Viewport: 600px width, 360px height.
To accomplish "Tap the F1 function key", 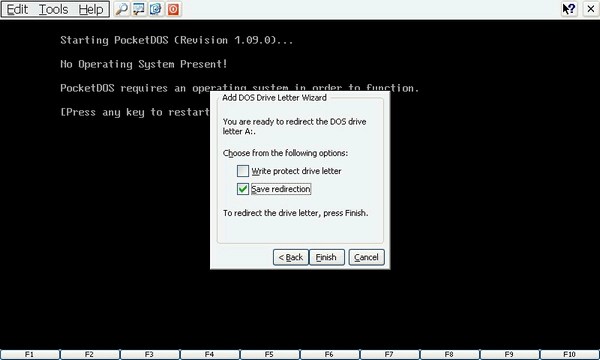I will pyautogui.click(x=30, y=355).
